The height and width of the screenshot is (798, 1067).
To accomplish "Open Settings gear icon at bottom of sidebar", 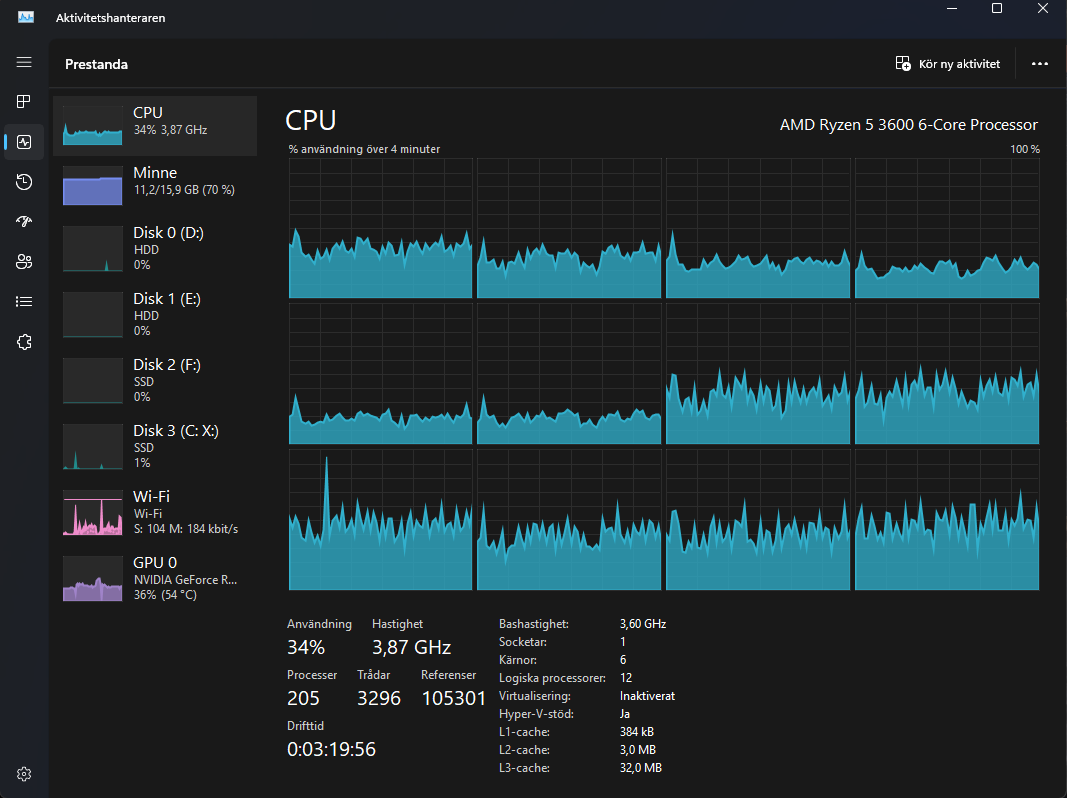I will [24, 774].
